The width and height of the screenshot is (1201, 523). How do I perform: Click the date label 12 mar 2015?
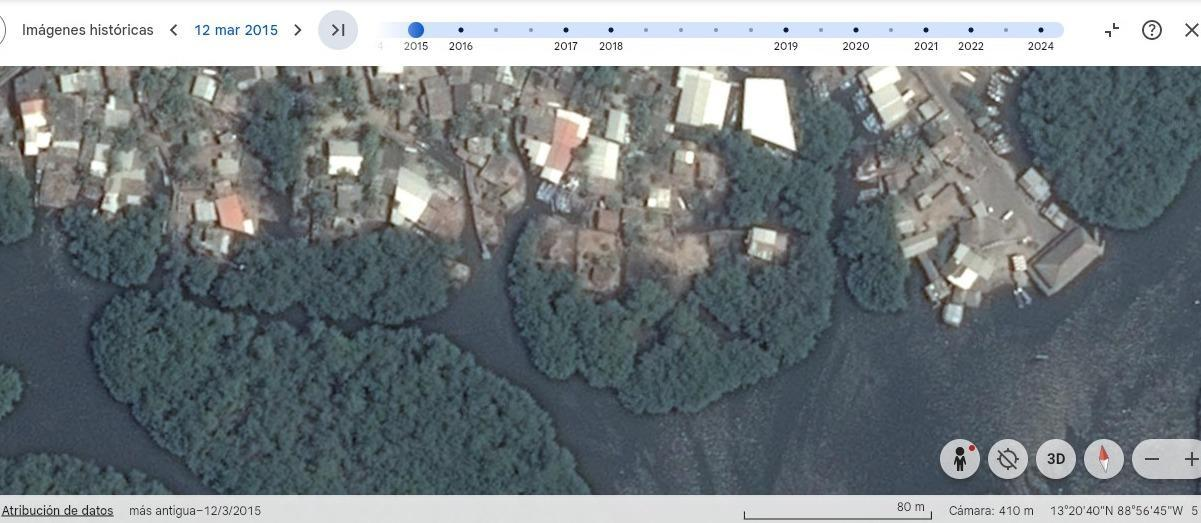236,30
